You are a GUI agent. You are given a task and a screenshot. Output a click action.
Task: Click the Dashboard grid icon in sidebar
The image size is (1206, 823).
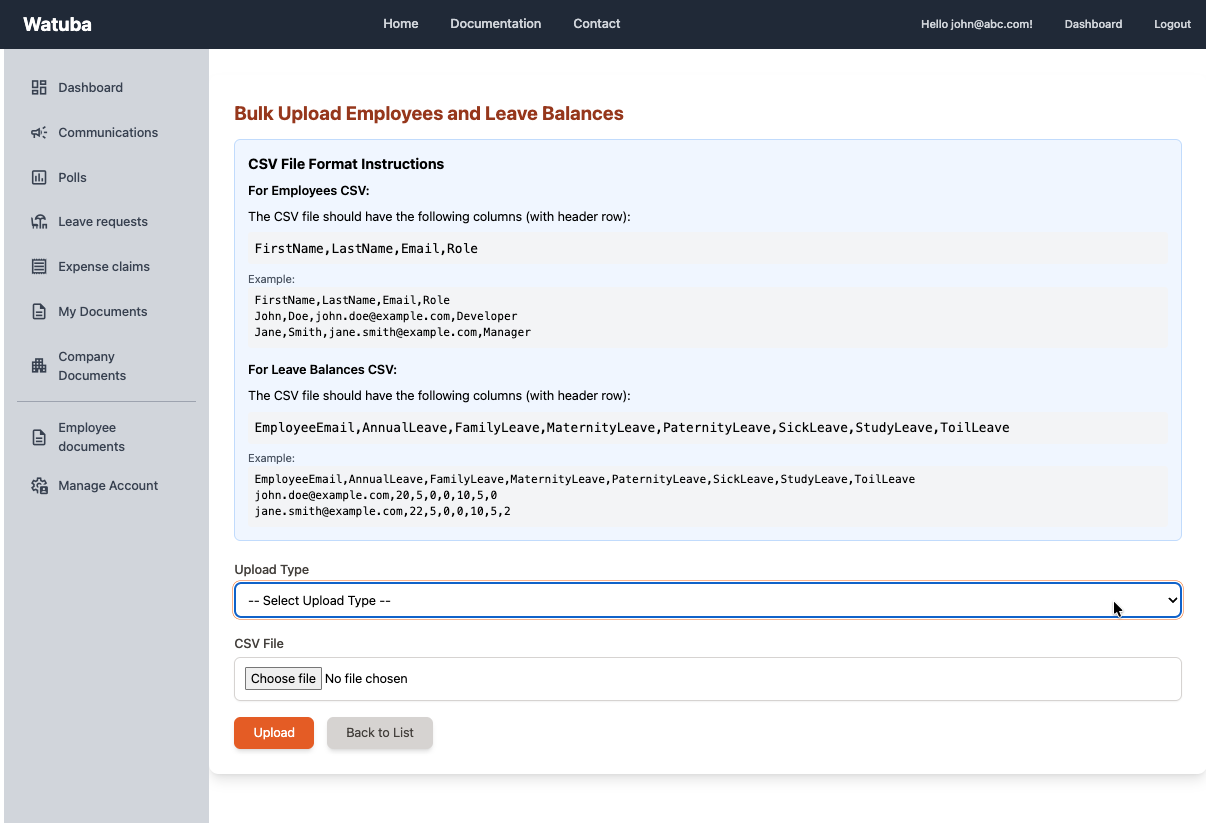[x=39, y=88]
